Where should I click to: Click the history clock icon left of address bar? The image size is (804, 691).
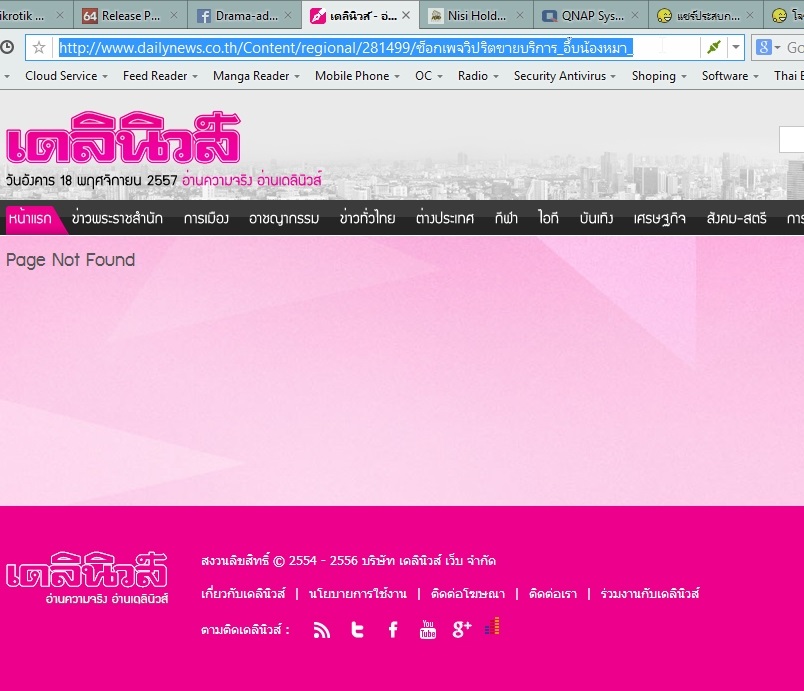click(x=7, y=48)
